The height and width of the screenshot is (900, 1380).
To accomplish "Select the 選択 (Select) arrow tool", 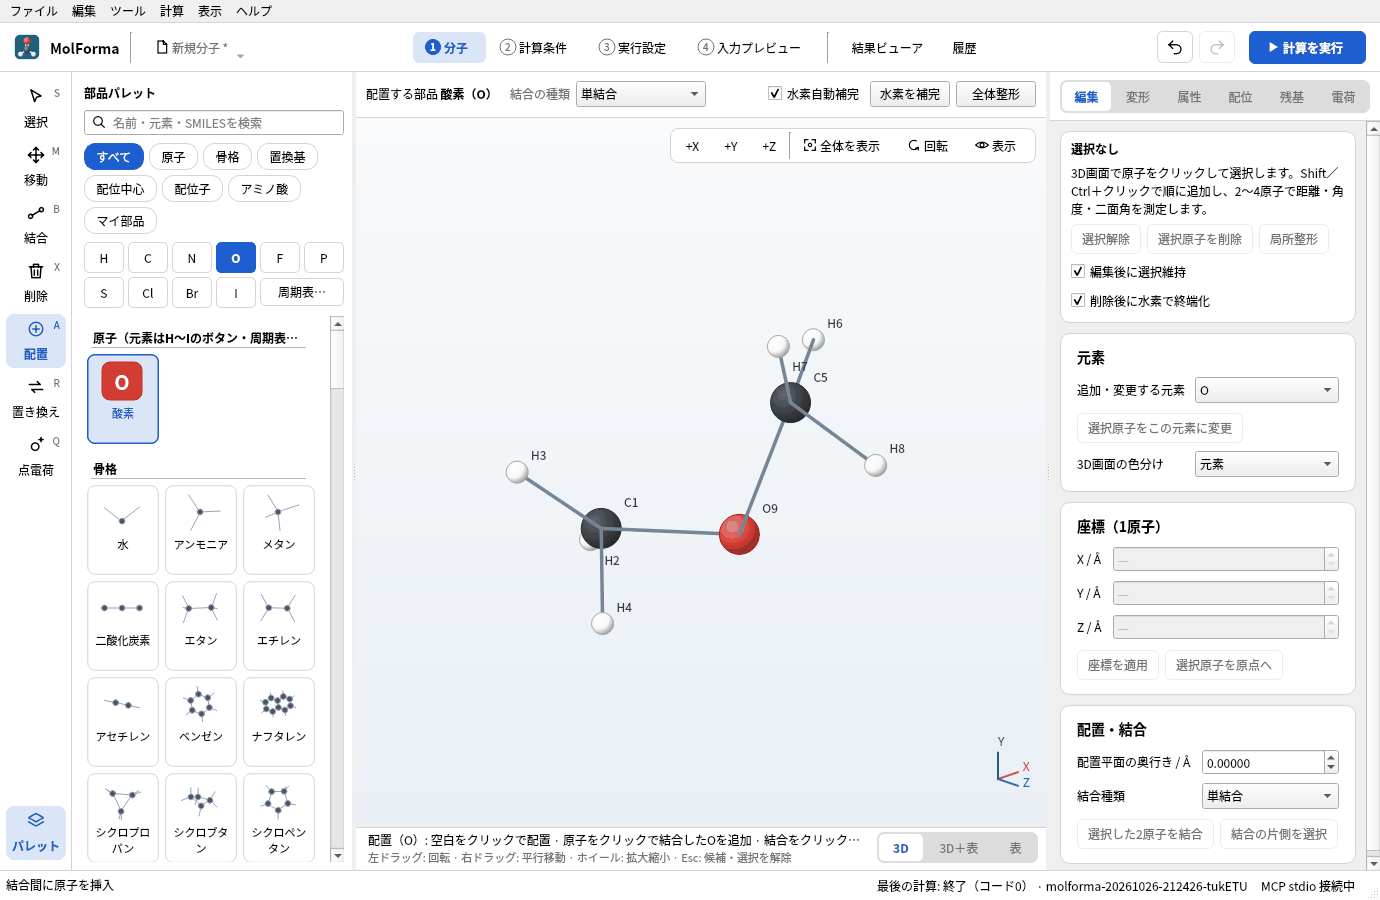I will [36, 108].
